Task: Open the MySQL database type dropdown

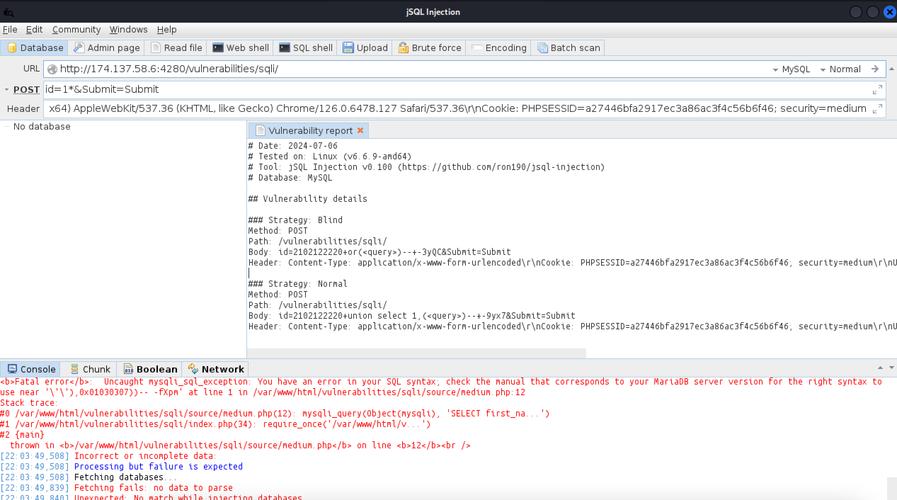Action: [795, 69]
